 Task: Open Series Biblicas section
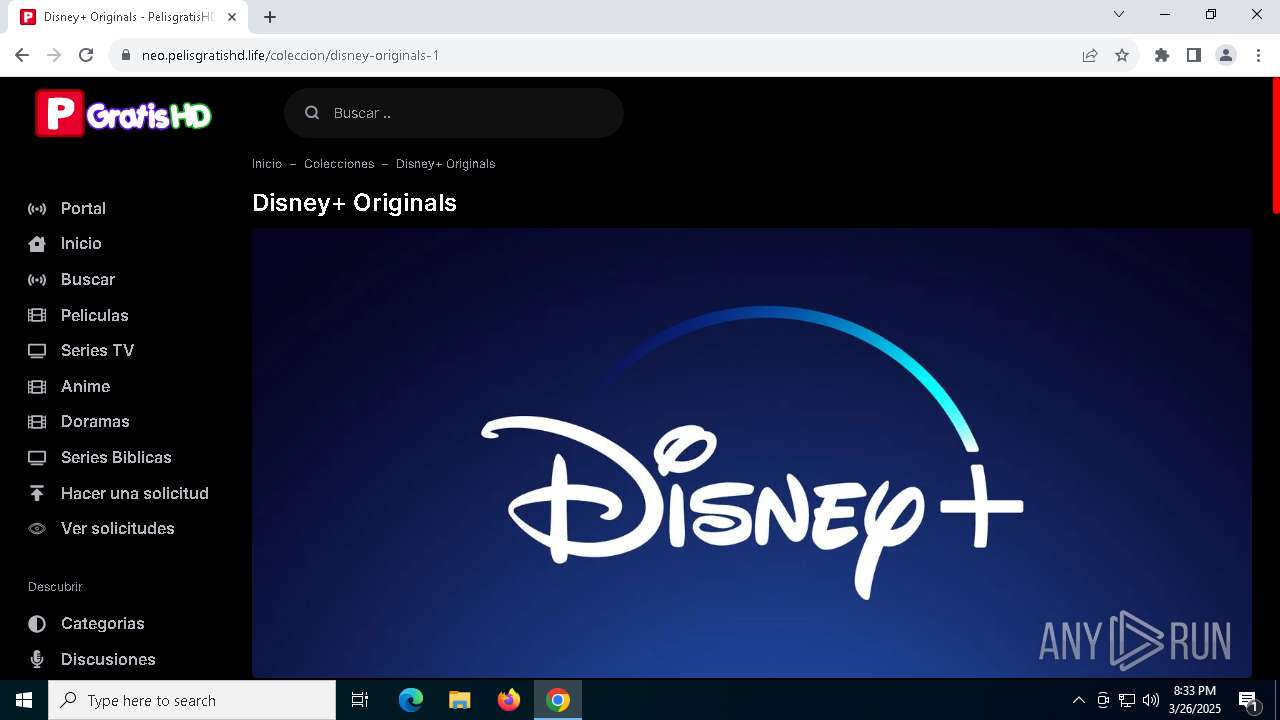(116, 458)
